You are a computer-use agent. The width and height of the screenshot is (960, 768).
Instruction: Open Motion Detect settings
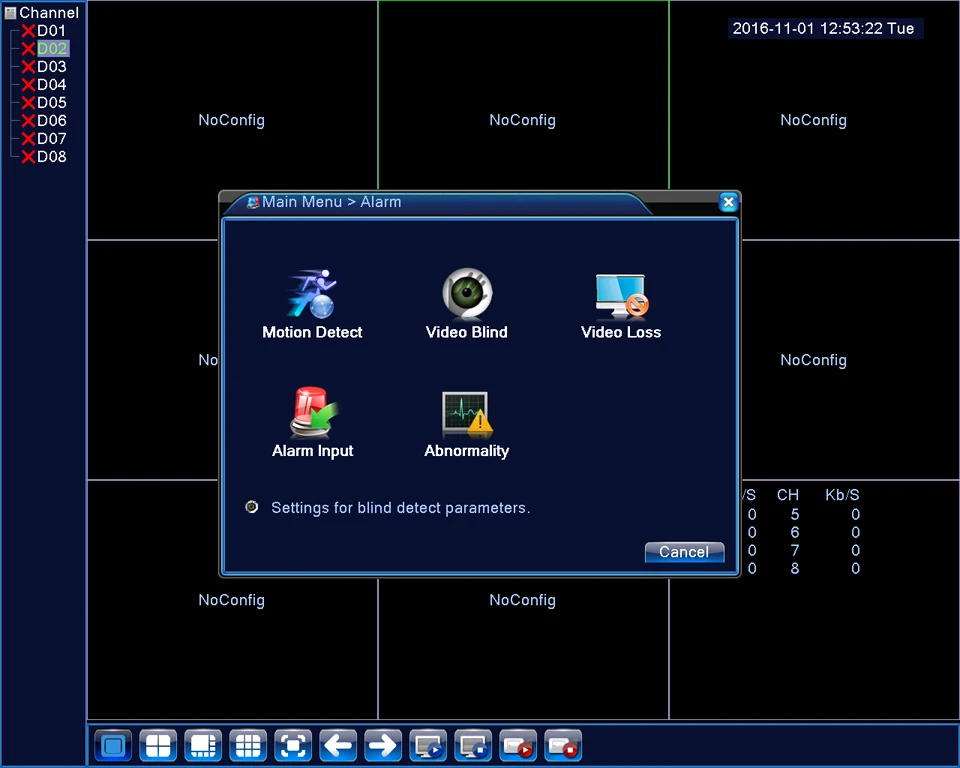(312, 304)
